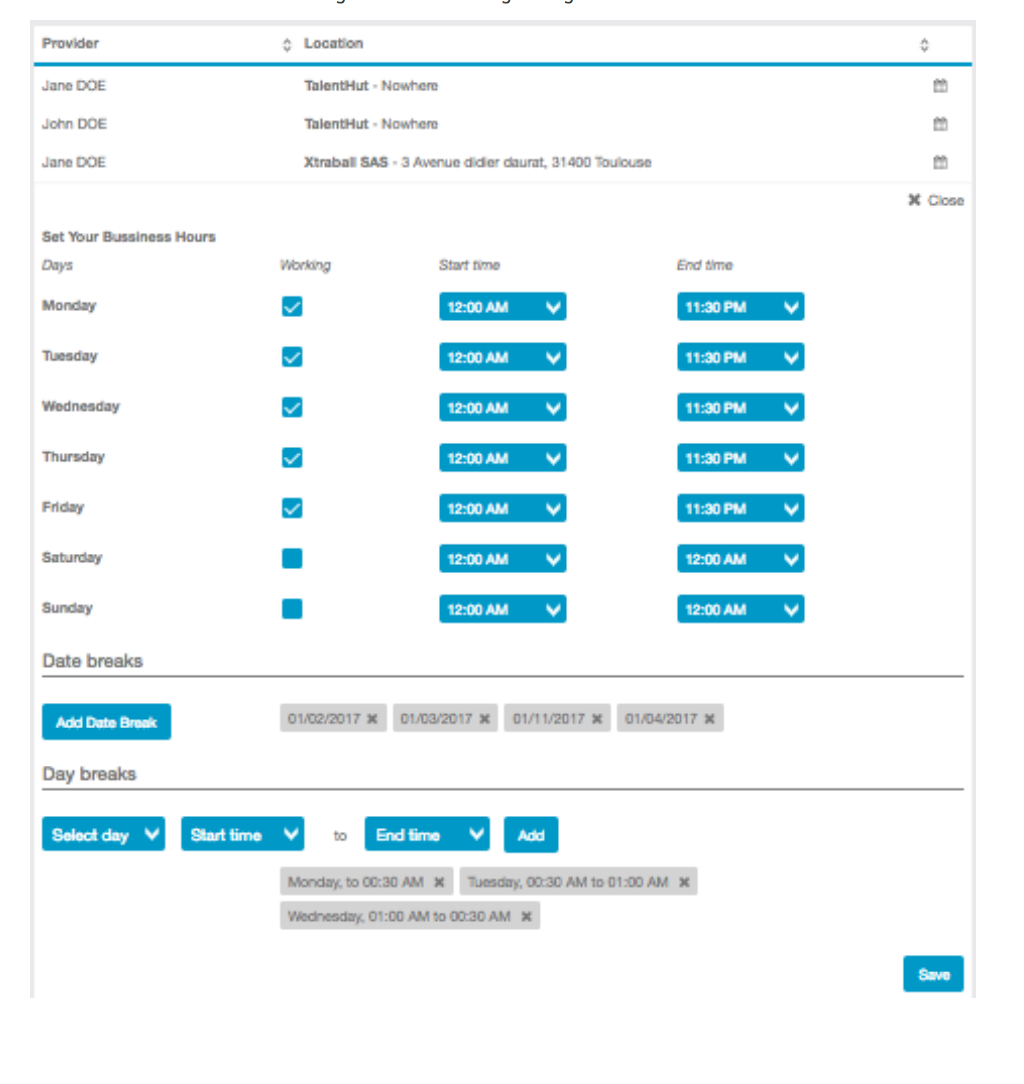
Task: Close the business hours panel
Action: [x=936, y=201]
